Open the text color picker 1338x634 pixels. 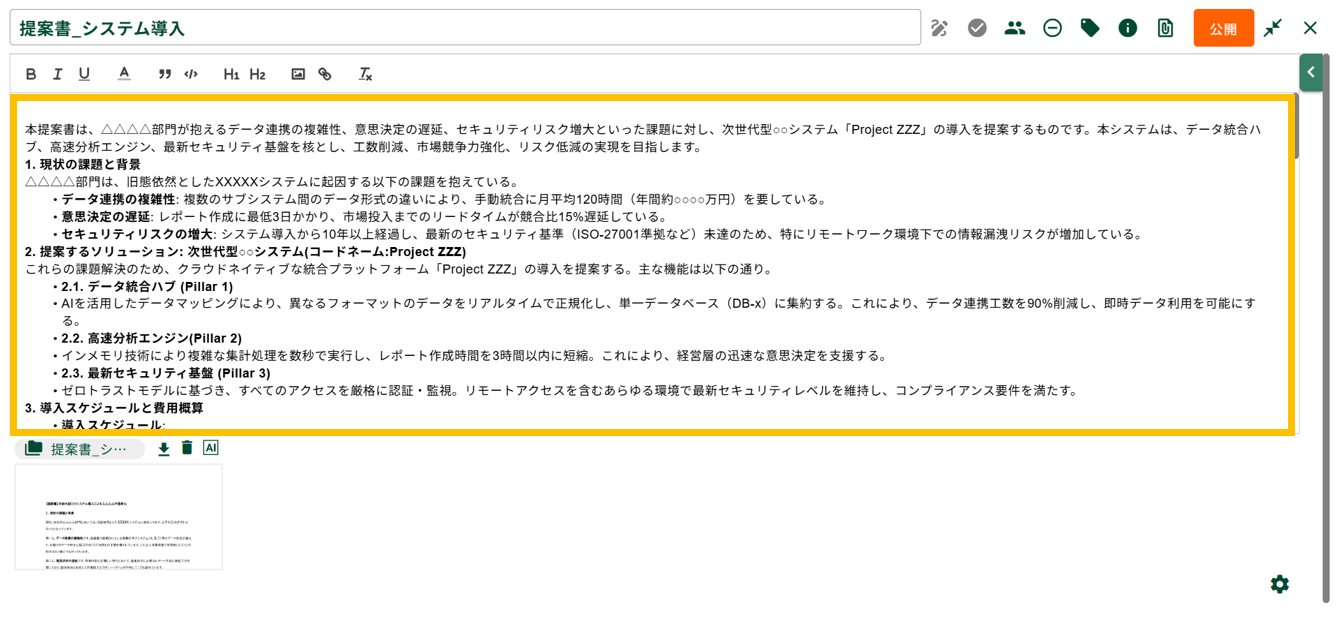[x=124, y=74]
